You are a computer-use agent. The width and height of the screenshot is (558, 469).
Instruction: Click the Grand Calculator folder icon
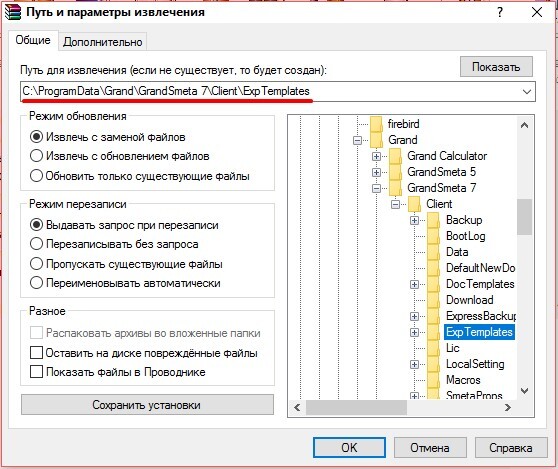click(395, 156)
